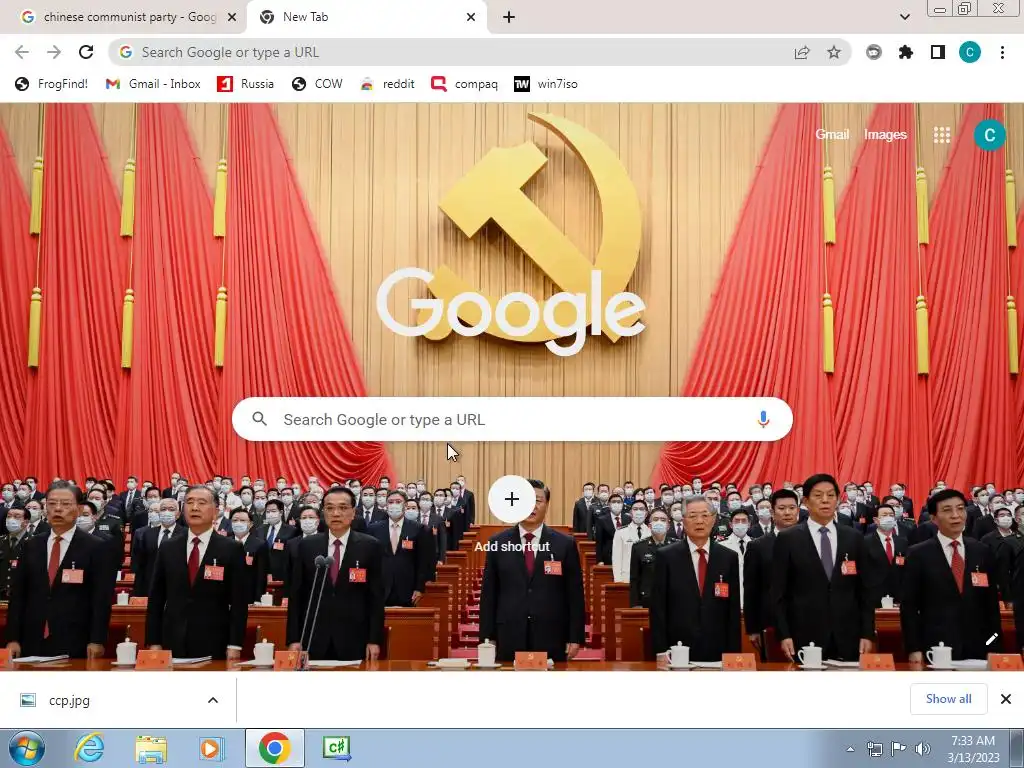The image size is (1024, 768).
Task: Open the Chrome profile avatar in toolbar
Action: coord(970,52)
